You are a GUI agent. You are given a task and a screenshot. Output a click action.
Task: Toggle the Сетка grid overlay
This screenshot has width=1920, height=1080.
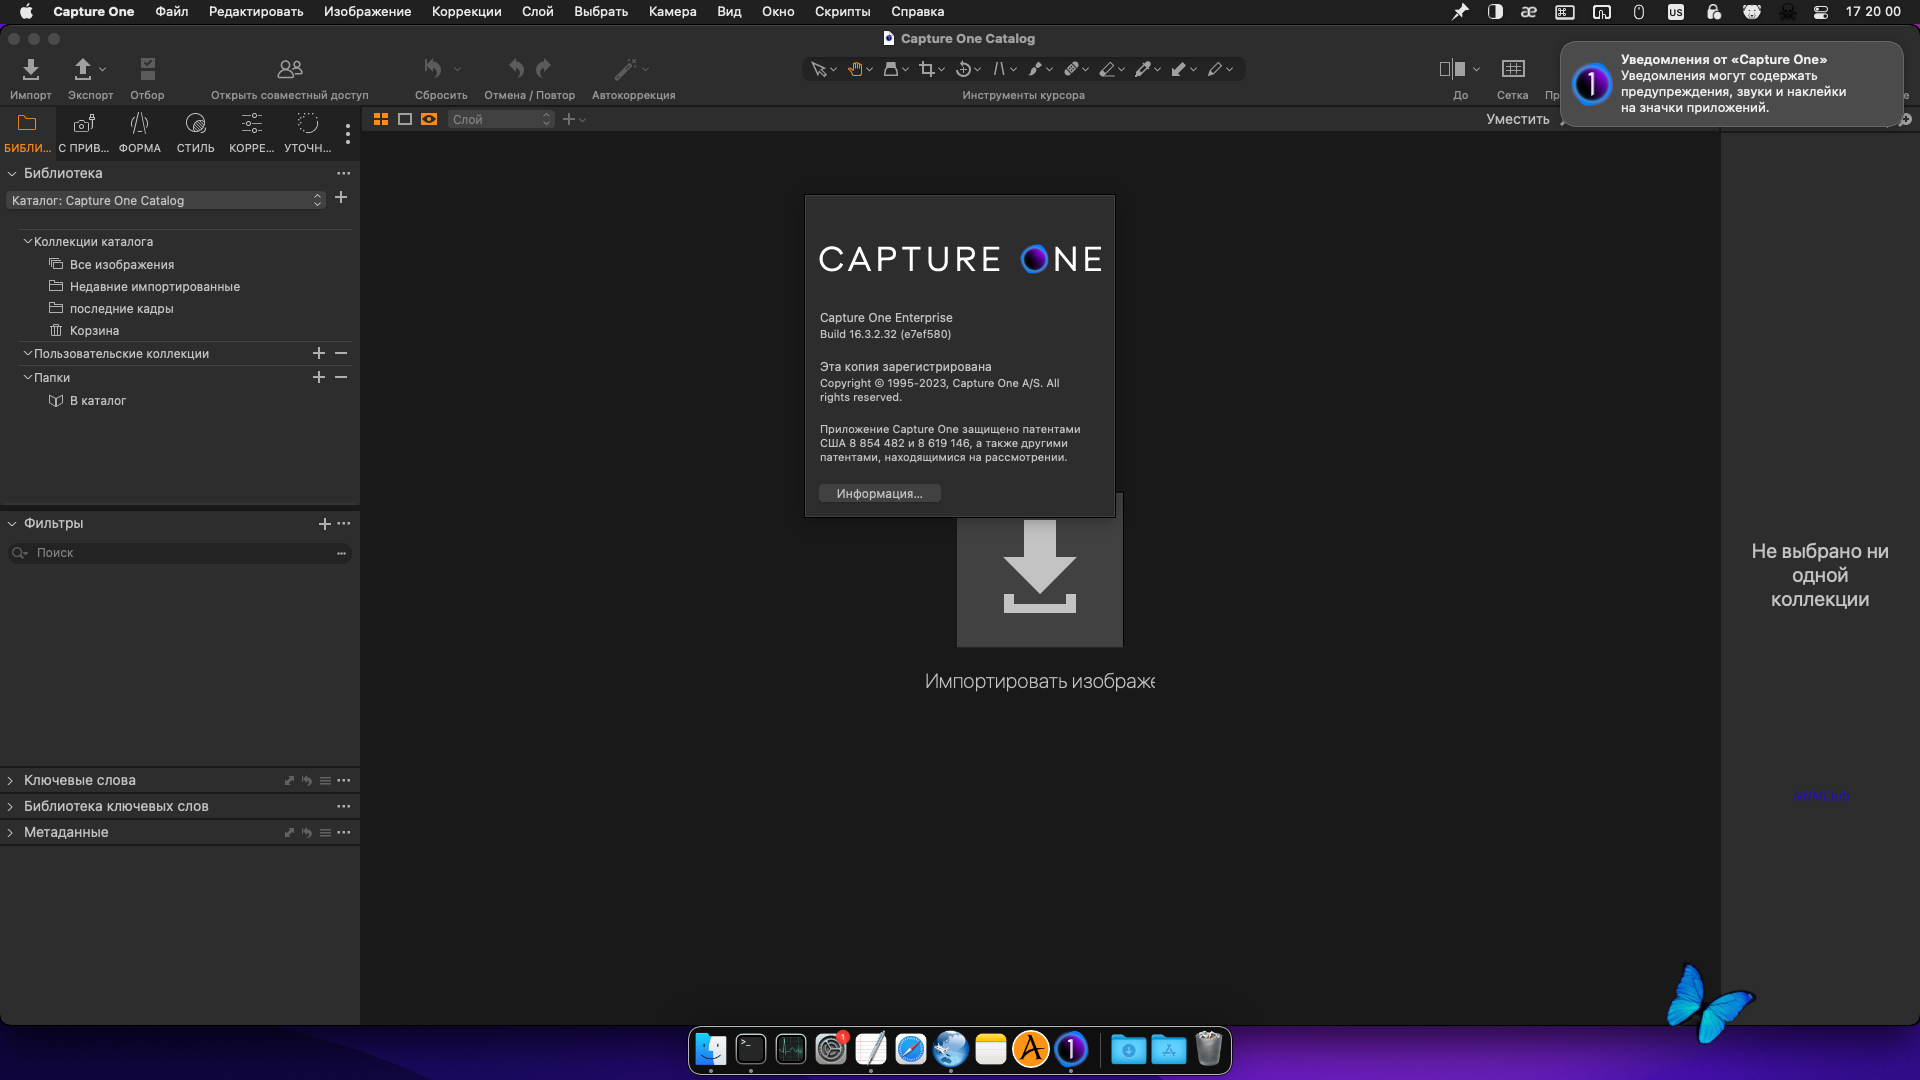[x=1512, y=69]
